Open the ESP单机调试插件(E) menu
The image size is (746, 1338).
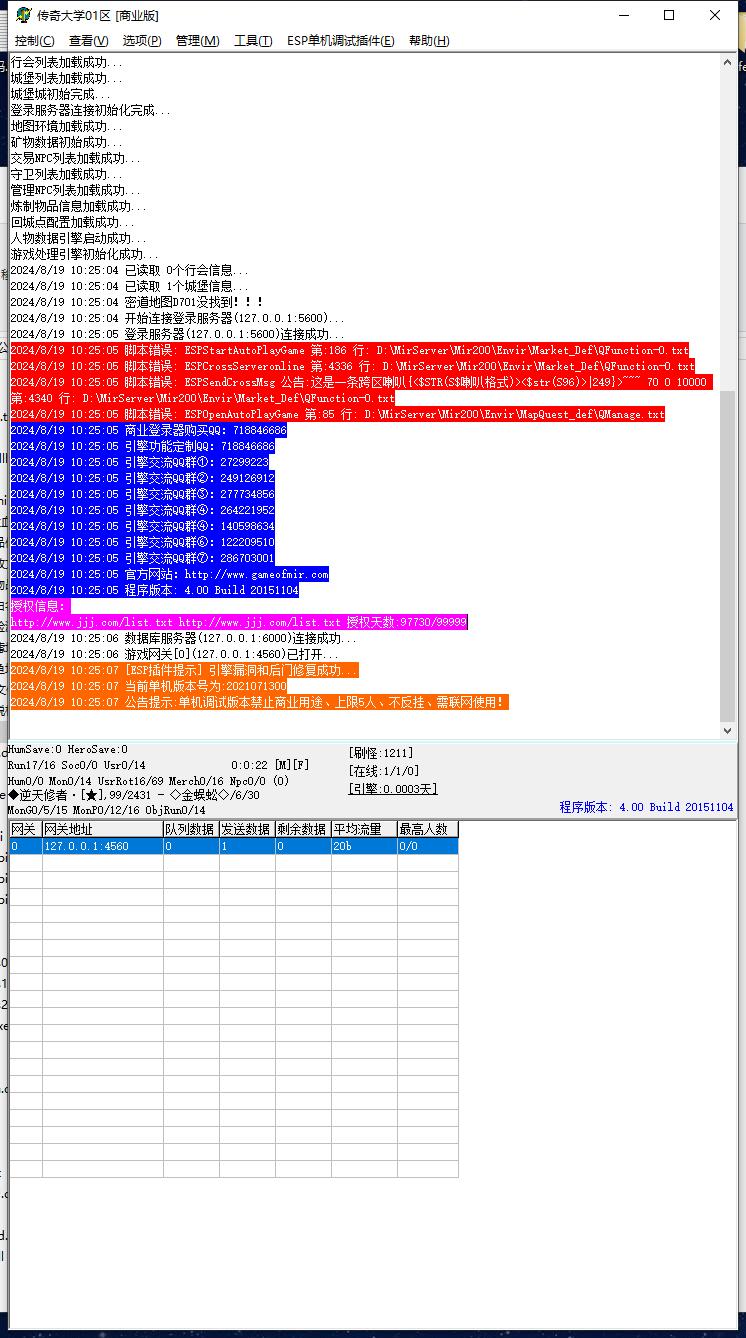click(340, 41)
